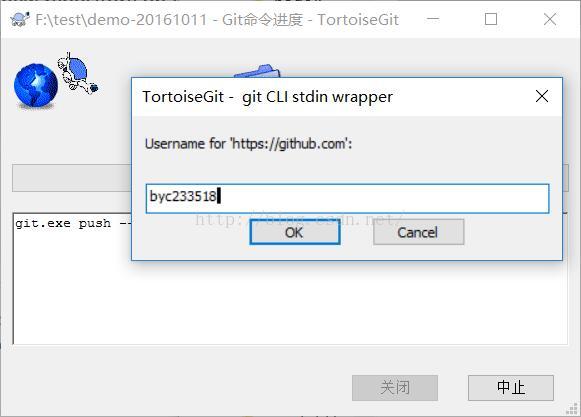Click the tortoise animation icon beside the globe

point(77,73)
